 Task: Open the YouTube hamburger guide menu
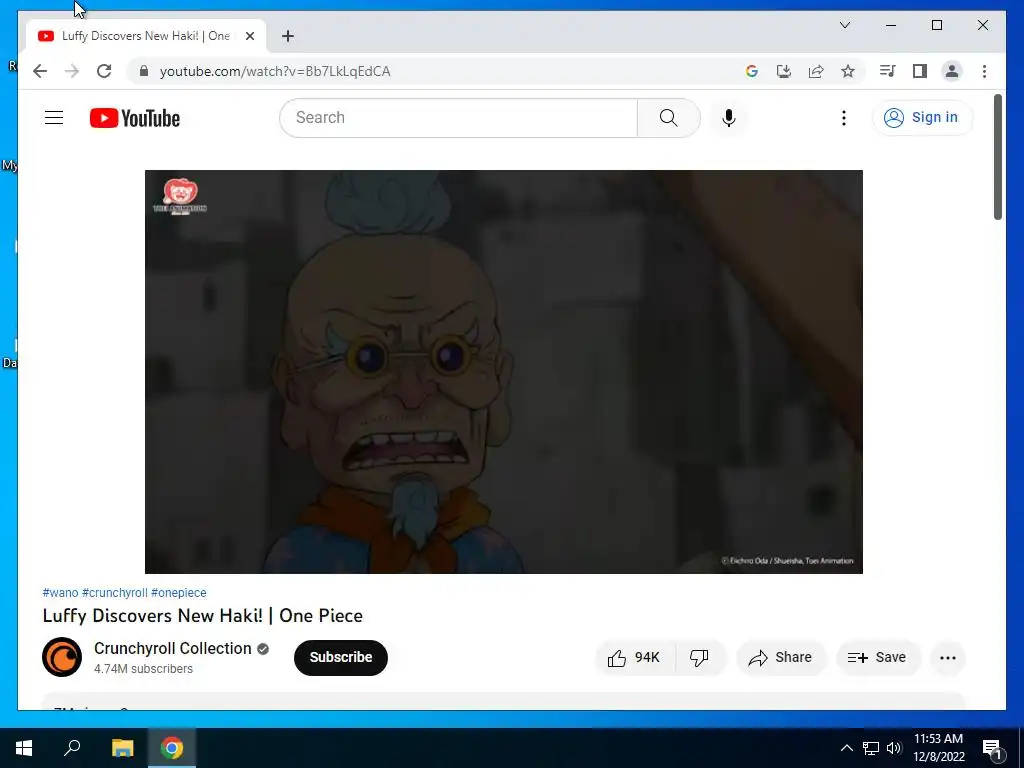(54, 118)
